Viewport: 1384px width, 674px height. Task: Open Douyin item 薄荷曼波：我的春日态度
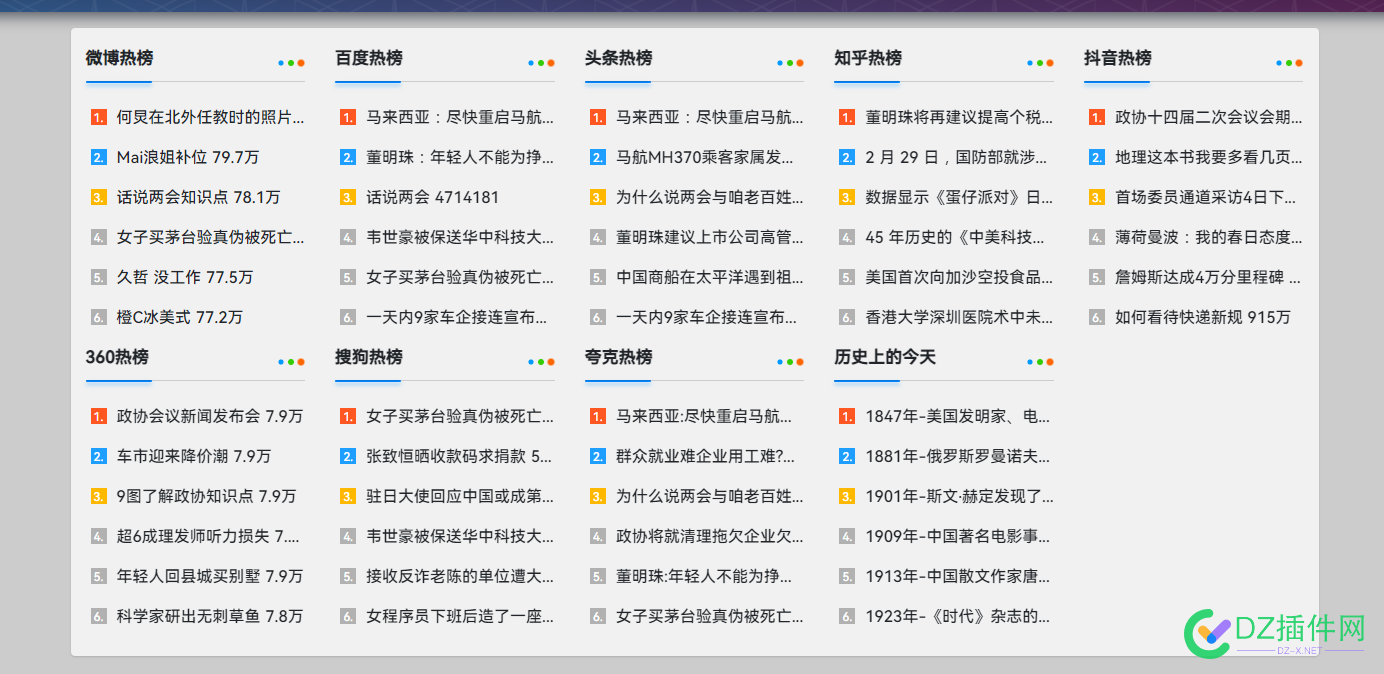pyautogui.click(x=1209, y=237)
